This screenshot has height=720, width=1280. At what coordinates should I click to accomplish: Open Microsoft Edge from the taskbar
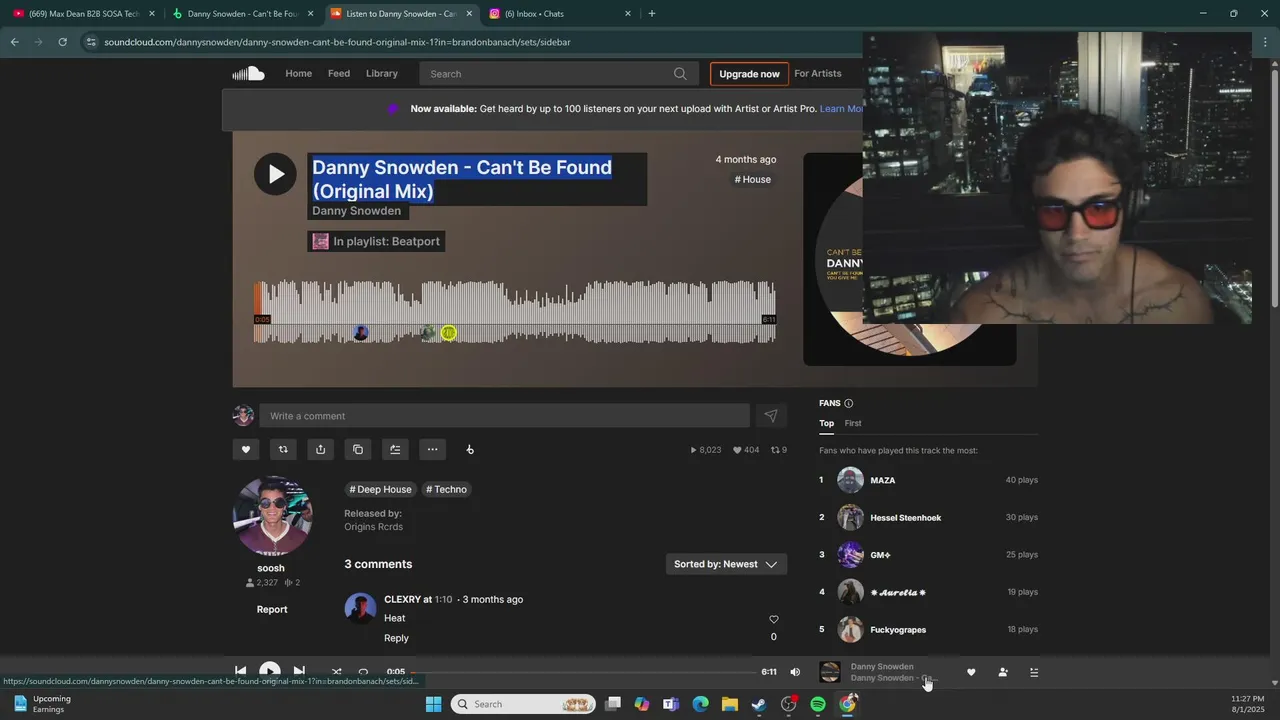pyautogui.click(x=701, y=704)
